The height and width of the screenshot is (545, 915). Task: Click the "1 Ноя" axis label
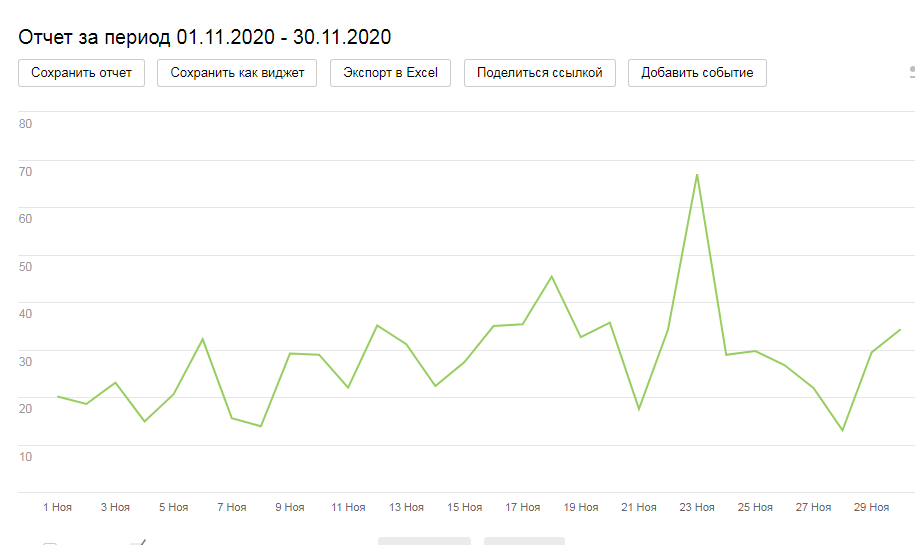[57, 508]
